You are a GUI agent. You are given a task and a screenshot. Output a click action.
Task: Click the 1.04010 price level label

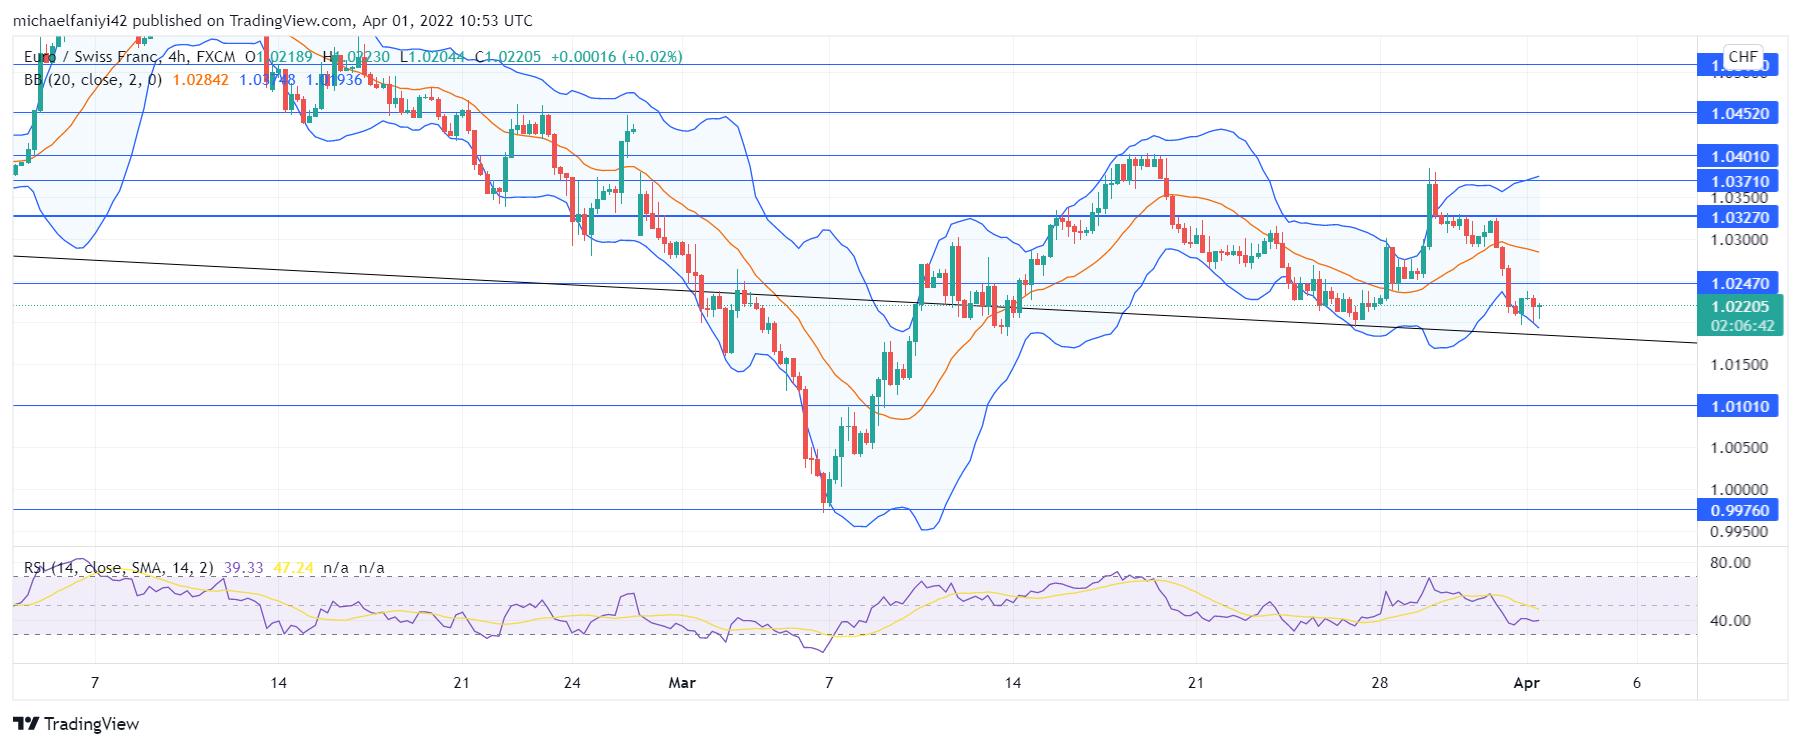coord(1740,156)
